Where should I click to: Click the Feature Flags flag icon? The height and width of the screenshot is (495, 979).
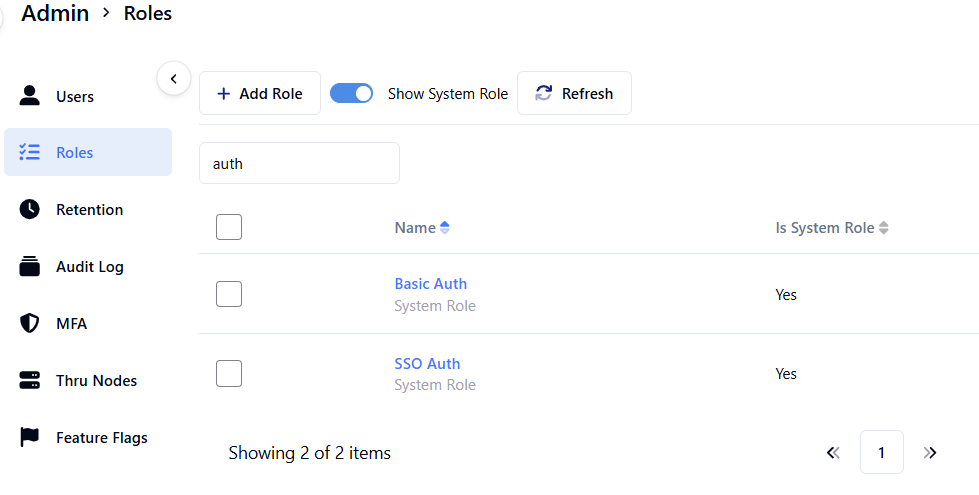click(30, 437)
